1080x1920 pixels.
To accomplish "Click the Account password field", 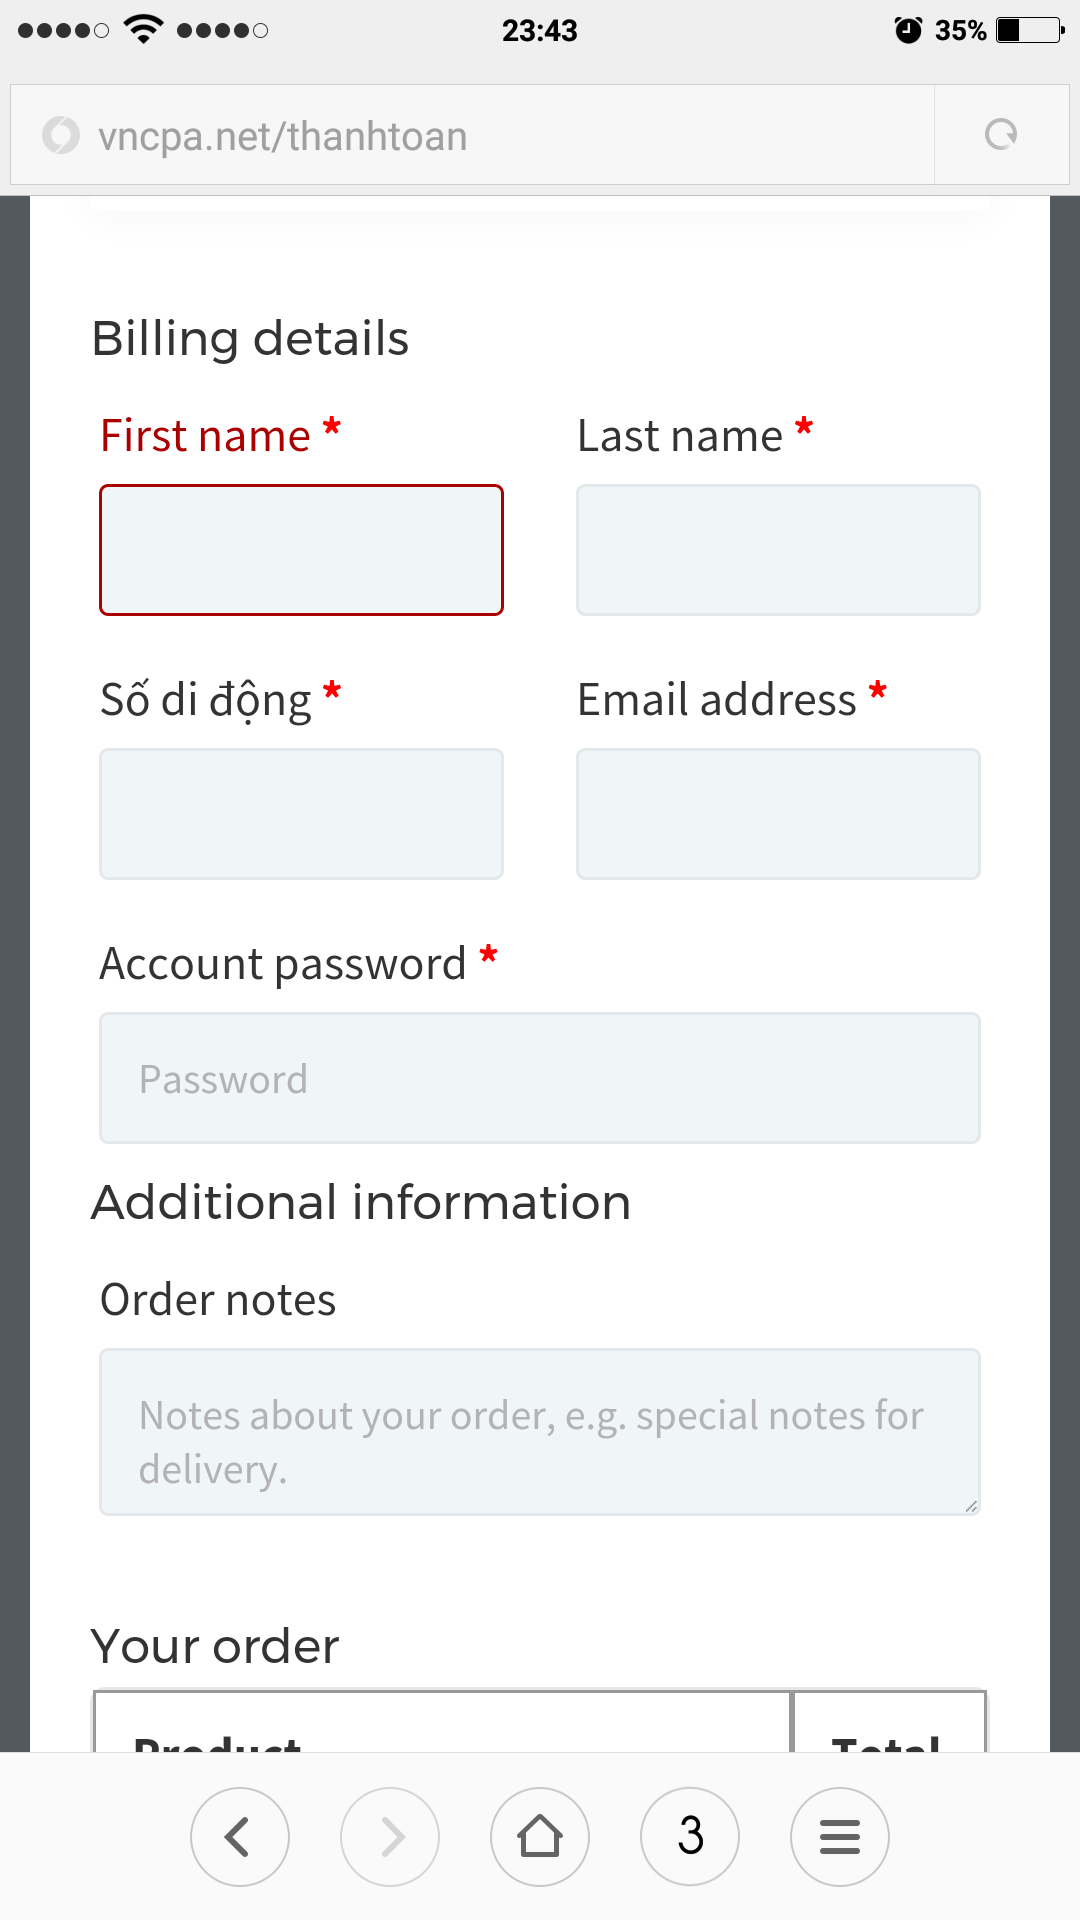I will 540,1078.
